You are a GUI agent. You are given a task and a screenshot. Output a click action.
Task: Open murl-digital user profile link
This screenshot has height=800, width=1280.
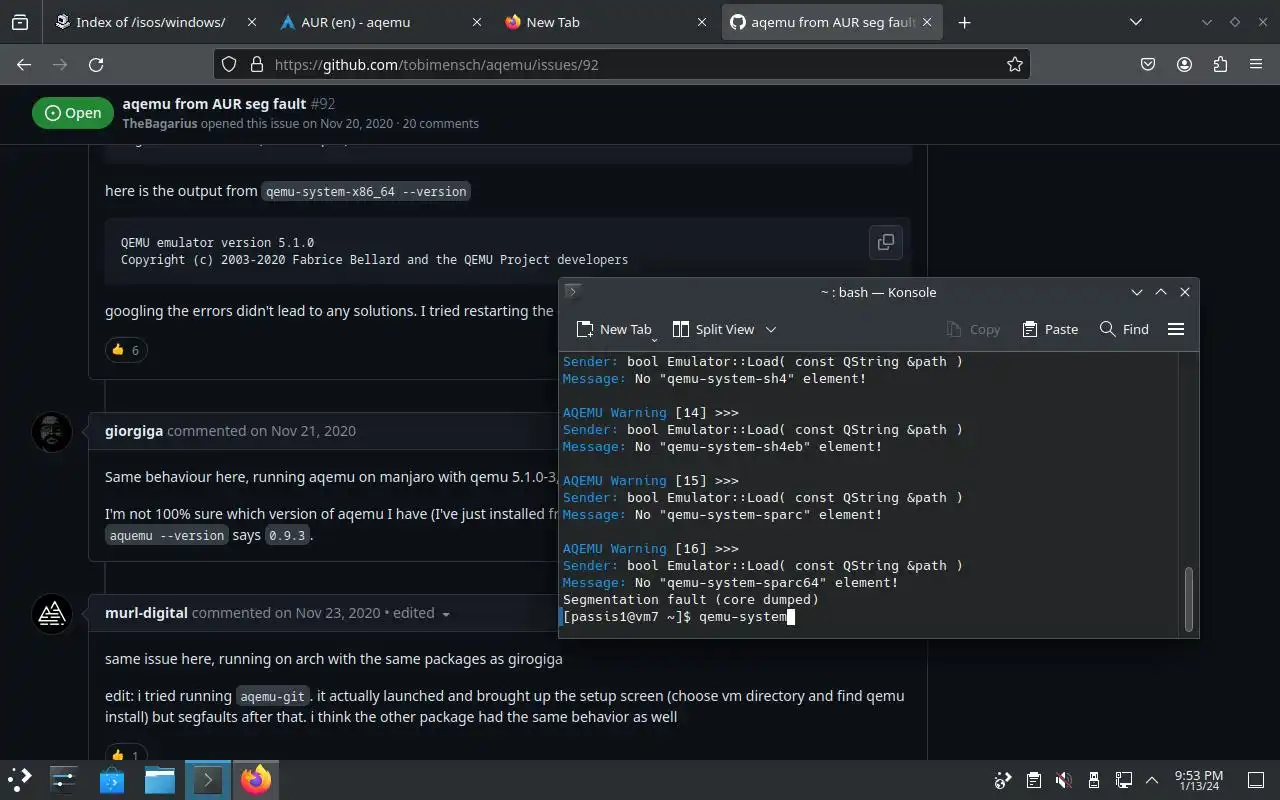click(146, 613)
